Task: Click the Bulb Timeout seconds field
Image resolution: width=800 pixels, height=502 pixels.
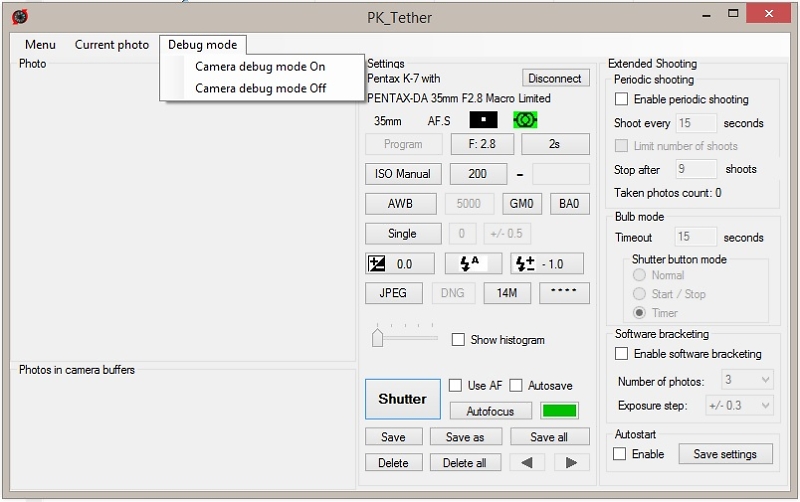Action: (696, 237)
